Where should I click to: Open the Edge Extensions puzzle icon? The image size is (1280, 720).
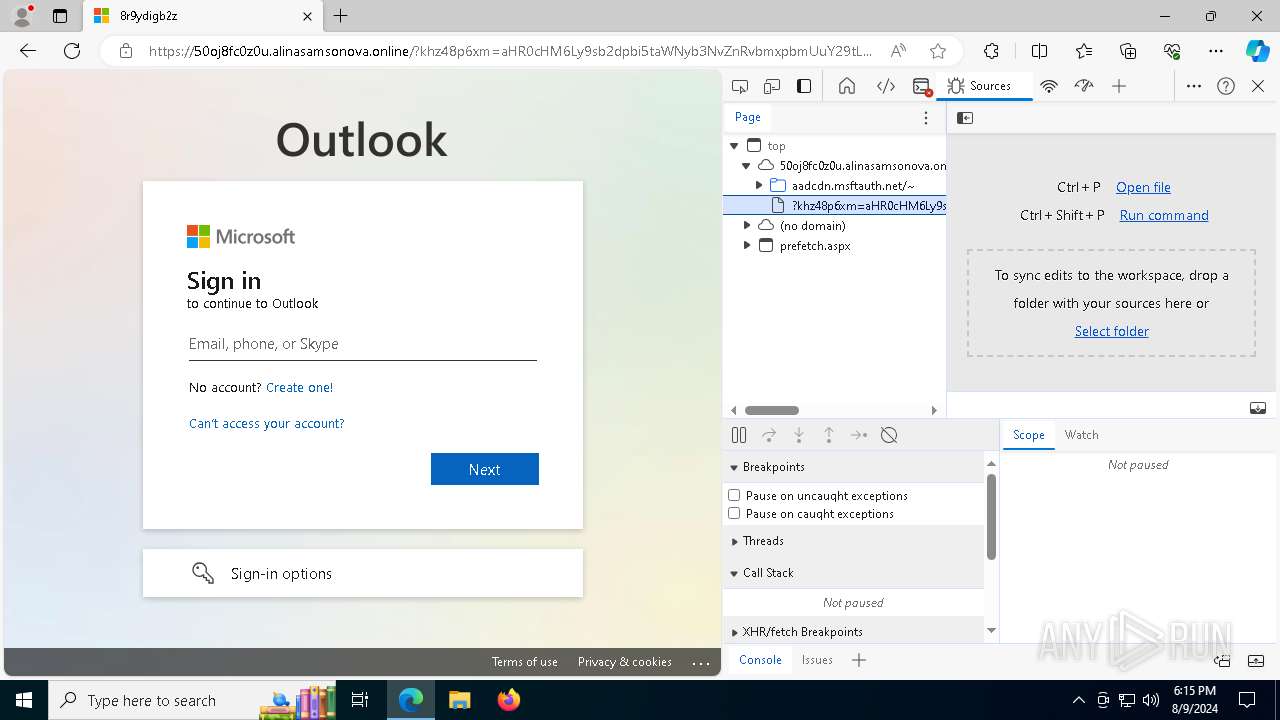(x=991, y=51)
